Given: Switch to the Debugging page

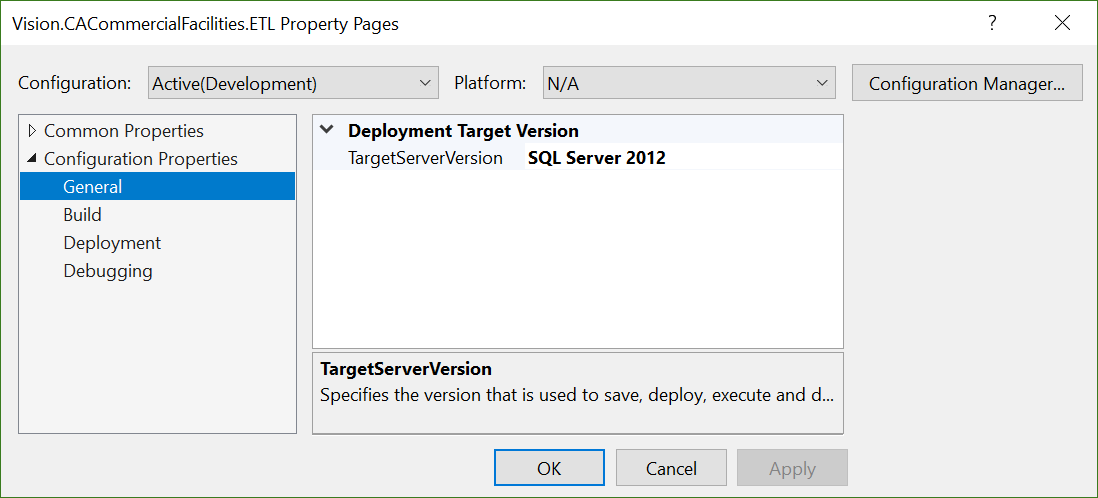Looking at the screenshot, I should pos(108,271).
